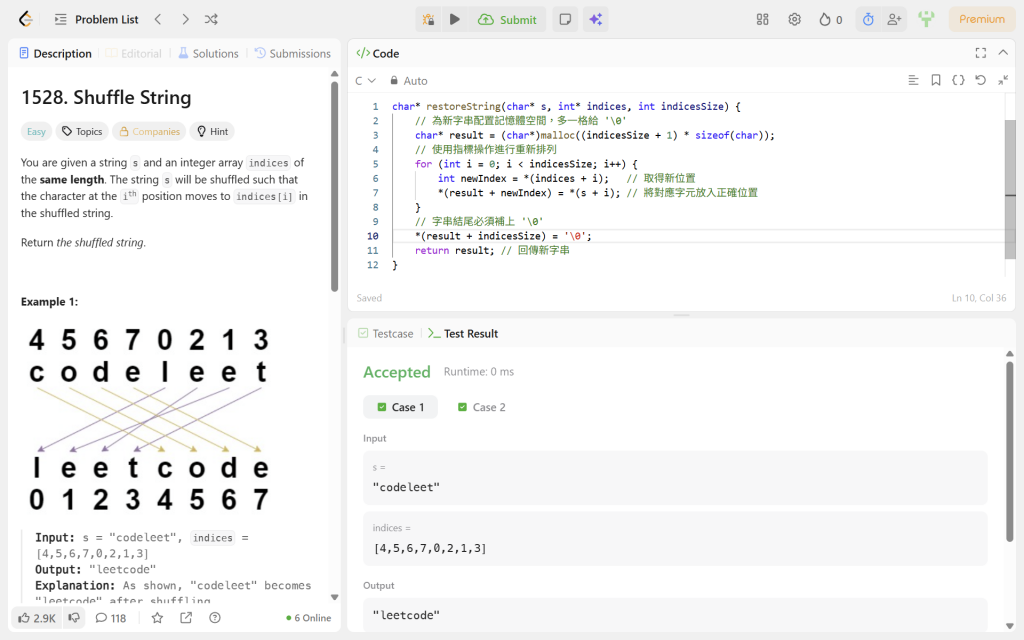This screenshot has height=640, width=1024.
Task: Click the description panel scrollbar
Action: (x=334, y=186)
